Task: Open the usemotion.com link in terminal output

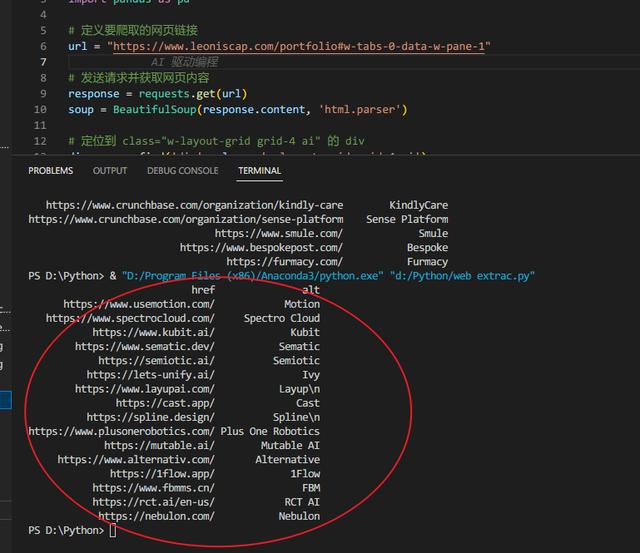Action: [138, 304]
